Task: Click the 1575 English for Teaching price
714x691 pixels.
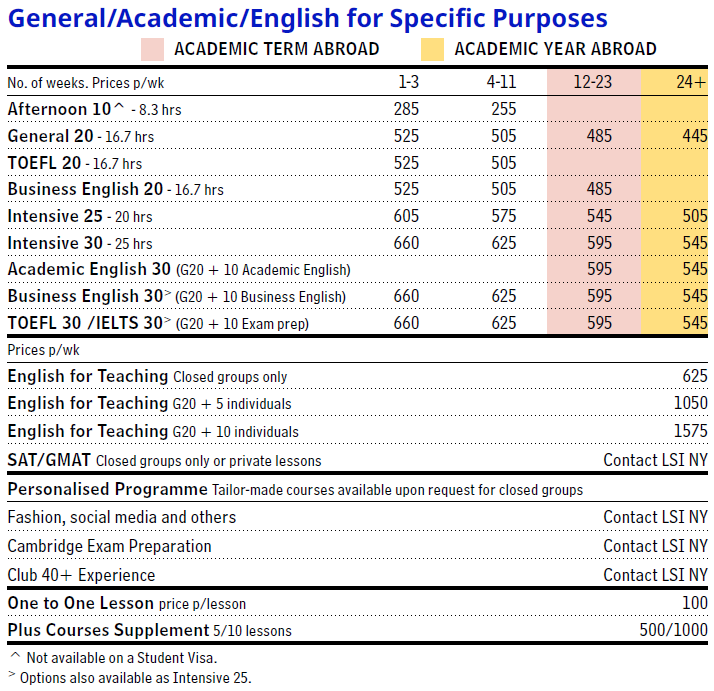Action: pos(689,431)
